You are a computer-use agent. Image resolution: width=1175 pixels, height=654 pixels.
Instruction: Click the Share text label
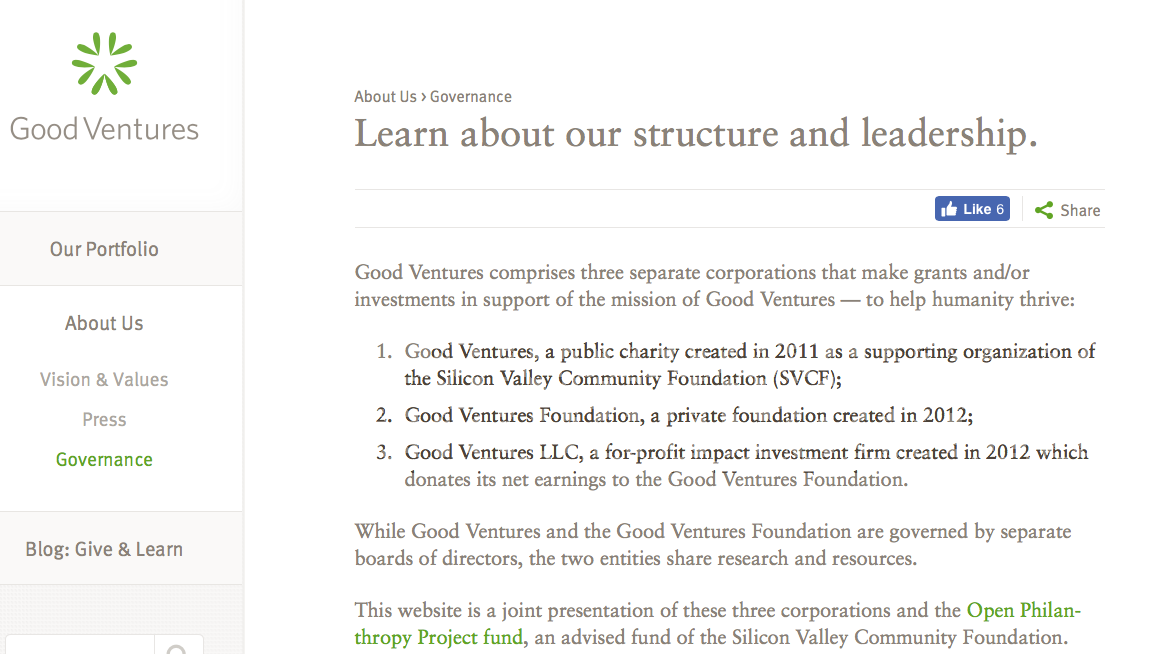coord(1080,210)
